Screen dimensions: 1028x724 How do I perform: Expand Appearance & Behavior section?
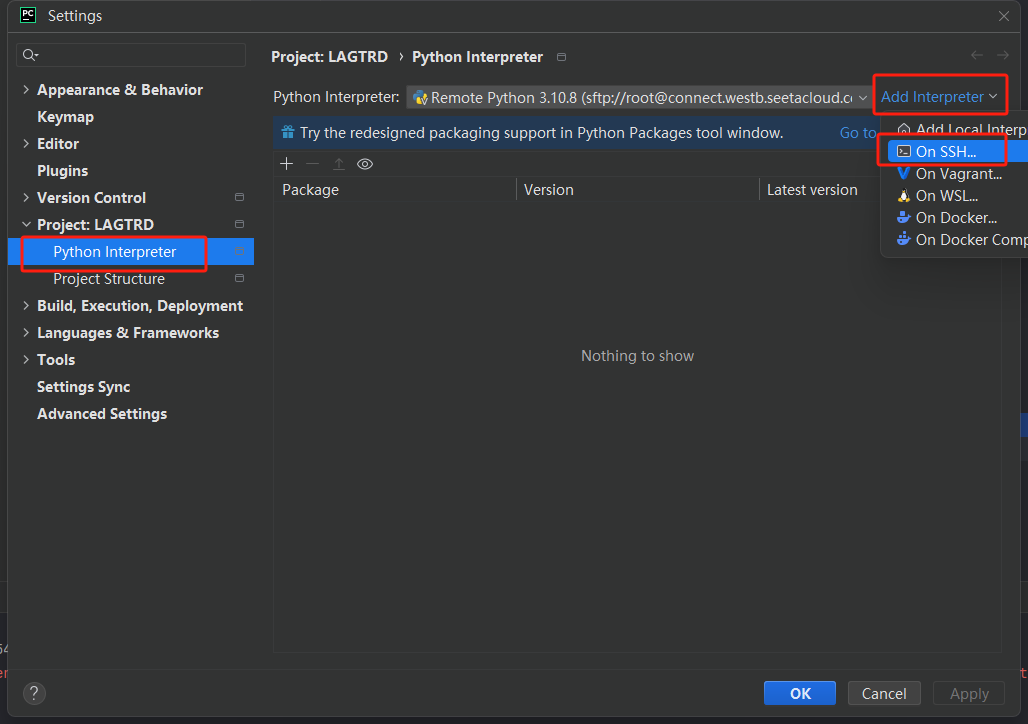[26, 90]
